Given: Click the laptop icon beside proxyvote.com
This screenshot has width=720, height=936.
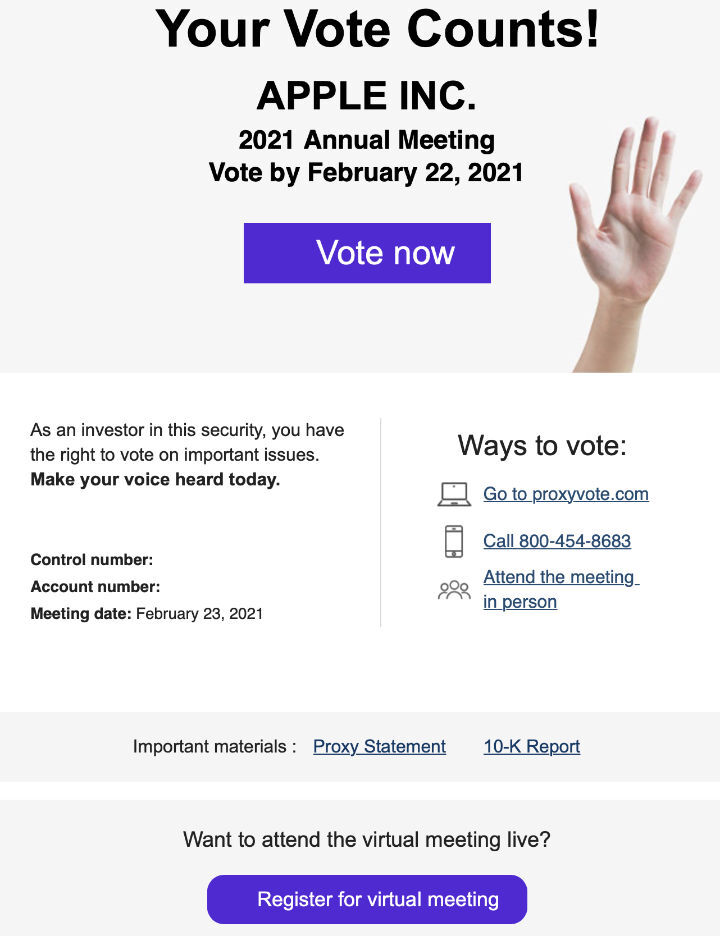Looking at the screenshot, I should coord(454,494).
